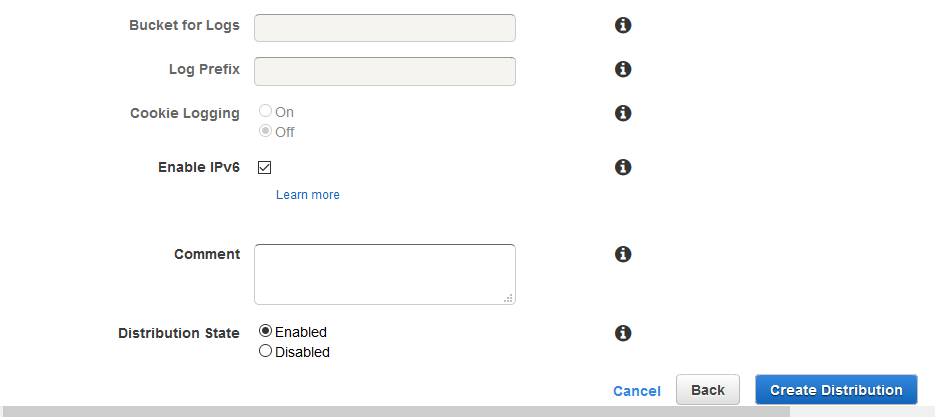Go Back to previous step
Image resolution: width=935 pixels, height=417 pixels.
click(708, 390)
